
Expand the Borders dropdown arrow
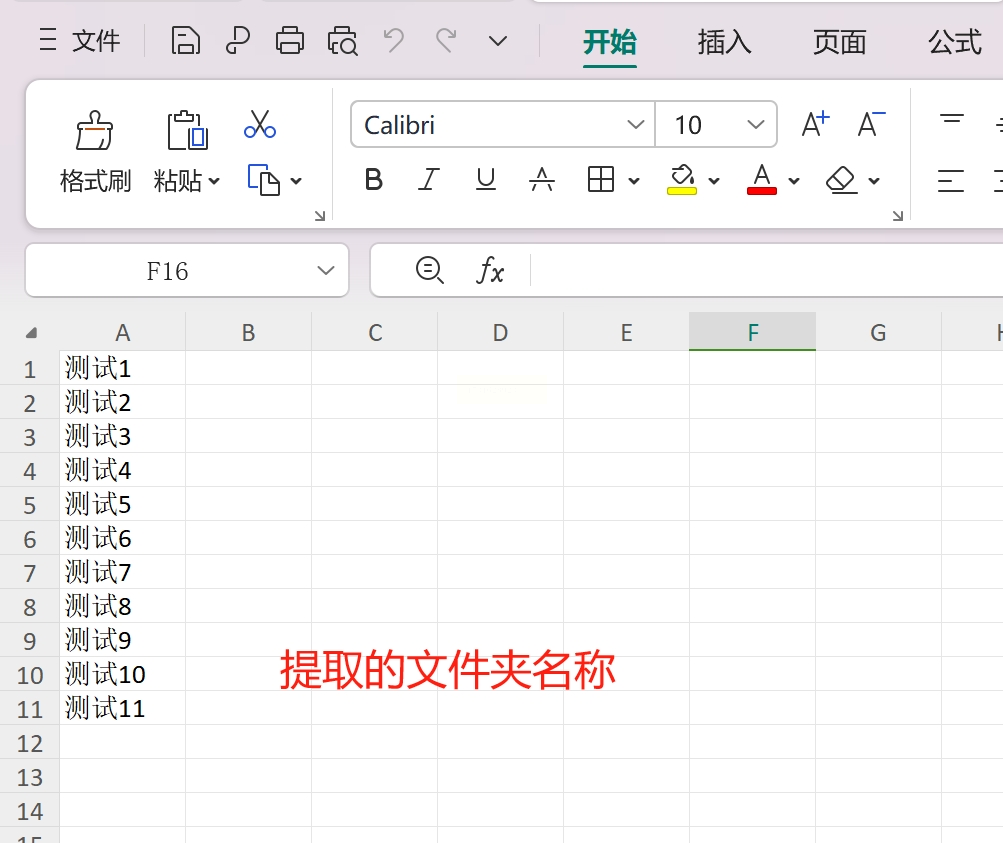point(633,181)
